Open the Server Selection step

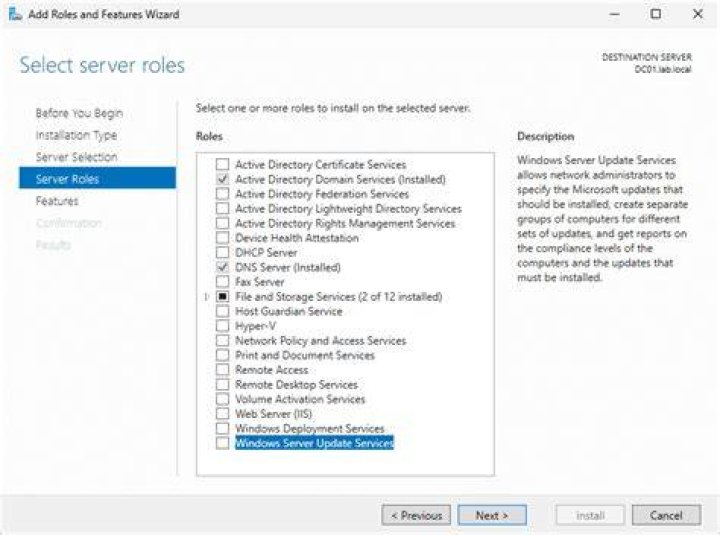pos(76,157)
